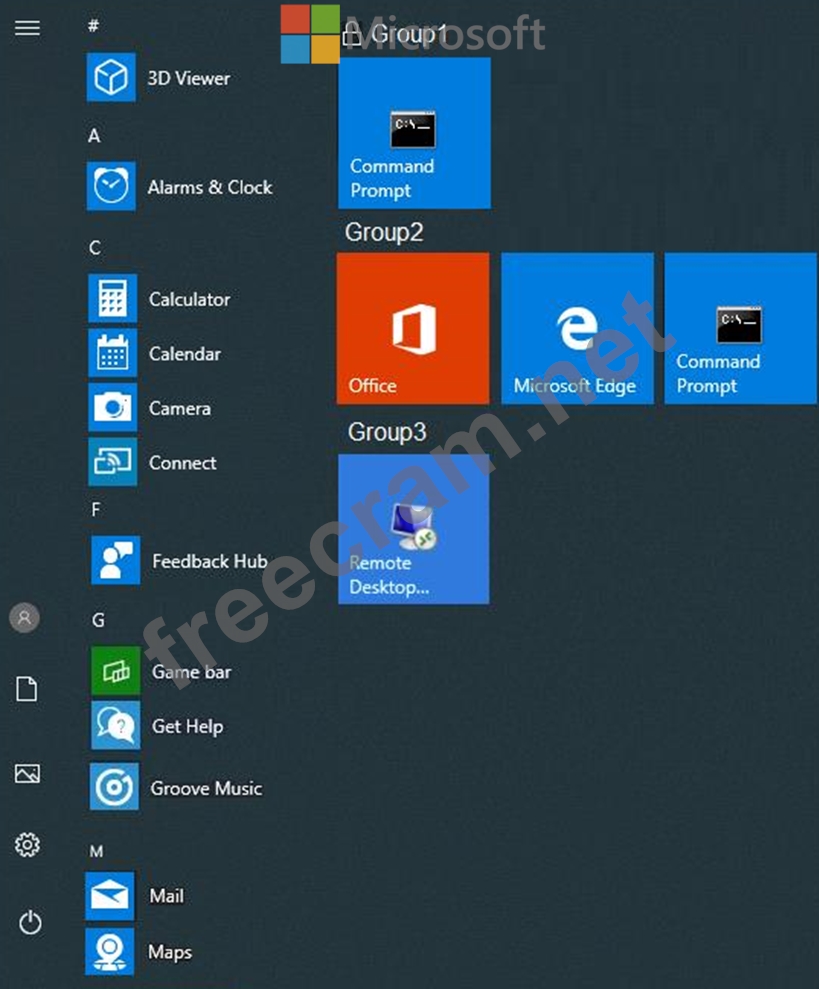Click the Game bar icon

click(115, 670)
